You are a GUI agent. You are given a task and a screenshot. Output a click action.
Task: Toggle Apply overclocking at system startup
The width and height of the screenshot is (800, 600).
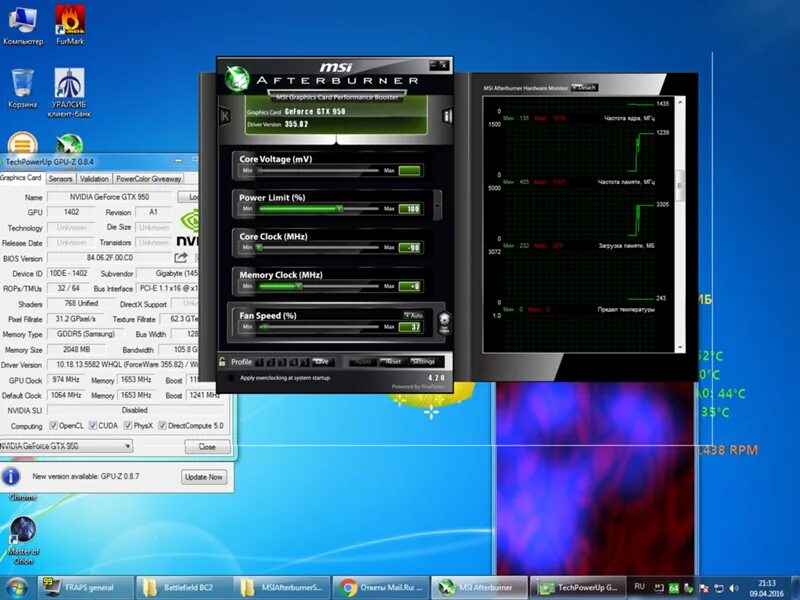pos(231,378)
